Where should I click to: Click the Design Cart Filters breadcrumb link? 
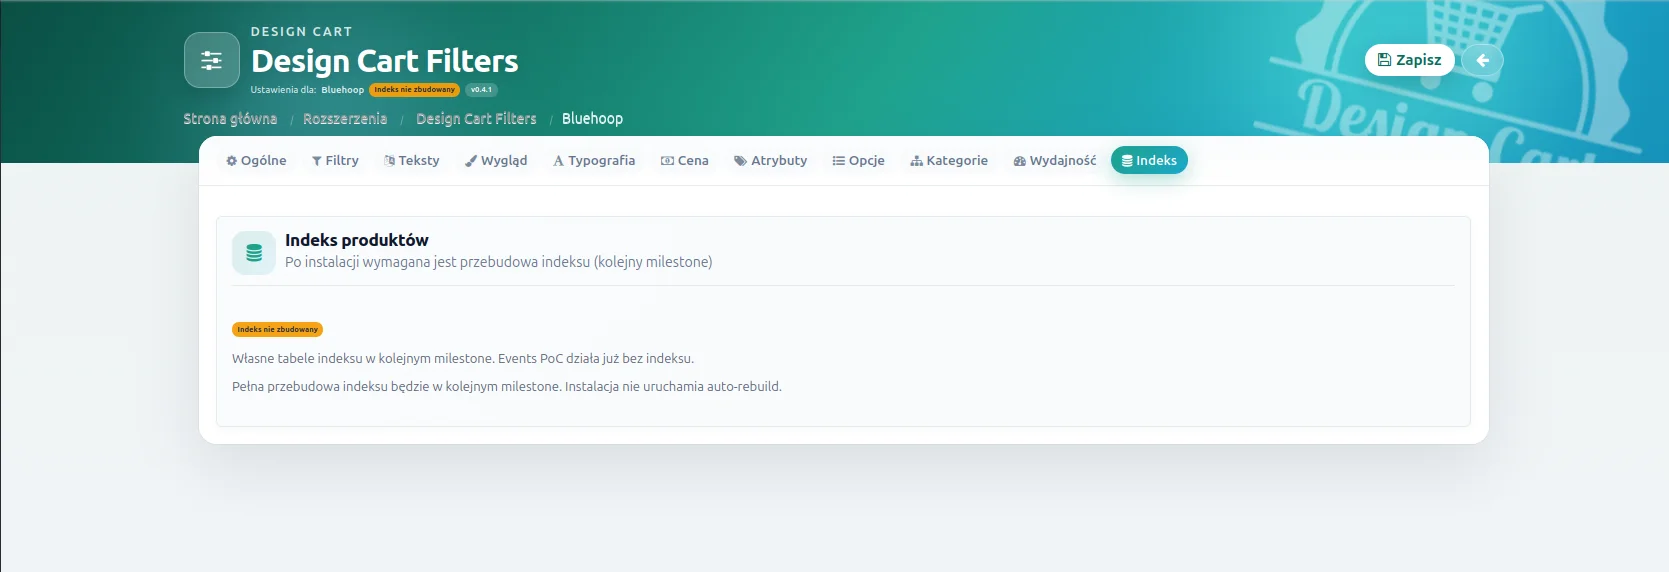476,118
